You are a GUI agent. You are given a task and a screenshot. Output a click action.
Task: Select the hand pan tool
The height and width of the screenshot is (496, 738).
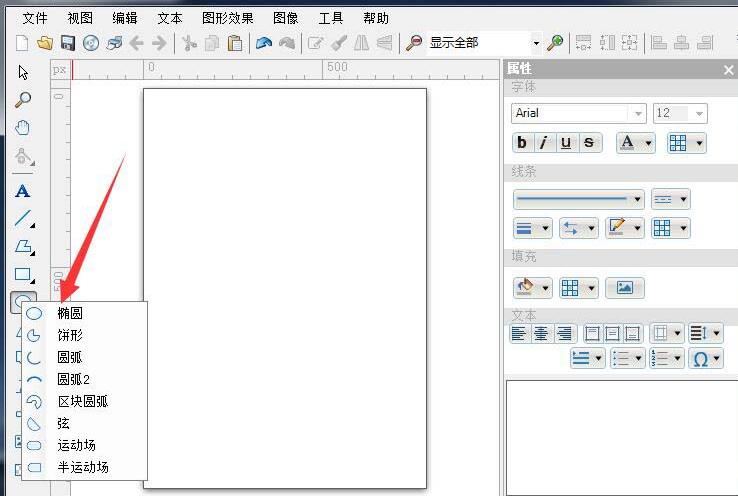coord(23,128)
